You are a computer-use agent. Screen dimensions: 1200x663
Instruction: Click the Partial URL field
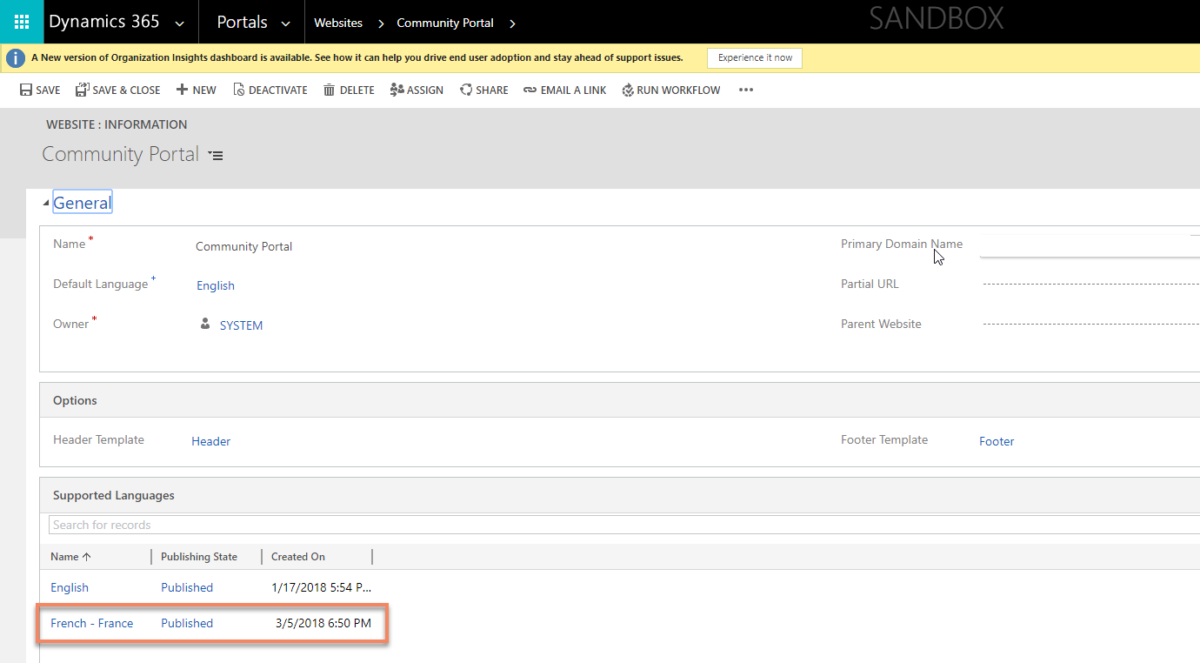tap(1089, 285)
